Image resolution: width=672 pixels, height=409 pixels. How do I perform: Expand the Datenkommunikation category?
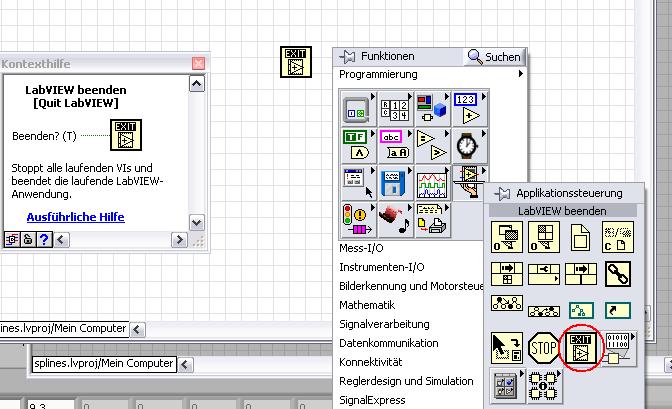click(388, 343)
